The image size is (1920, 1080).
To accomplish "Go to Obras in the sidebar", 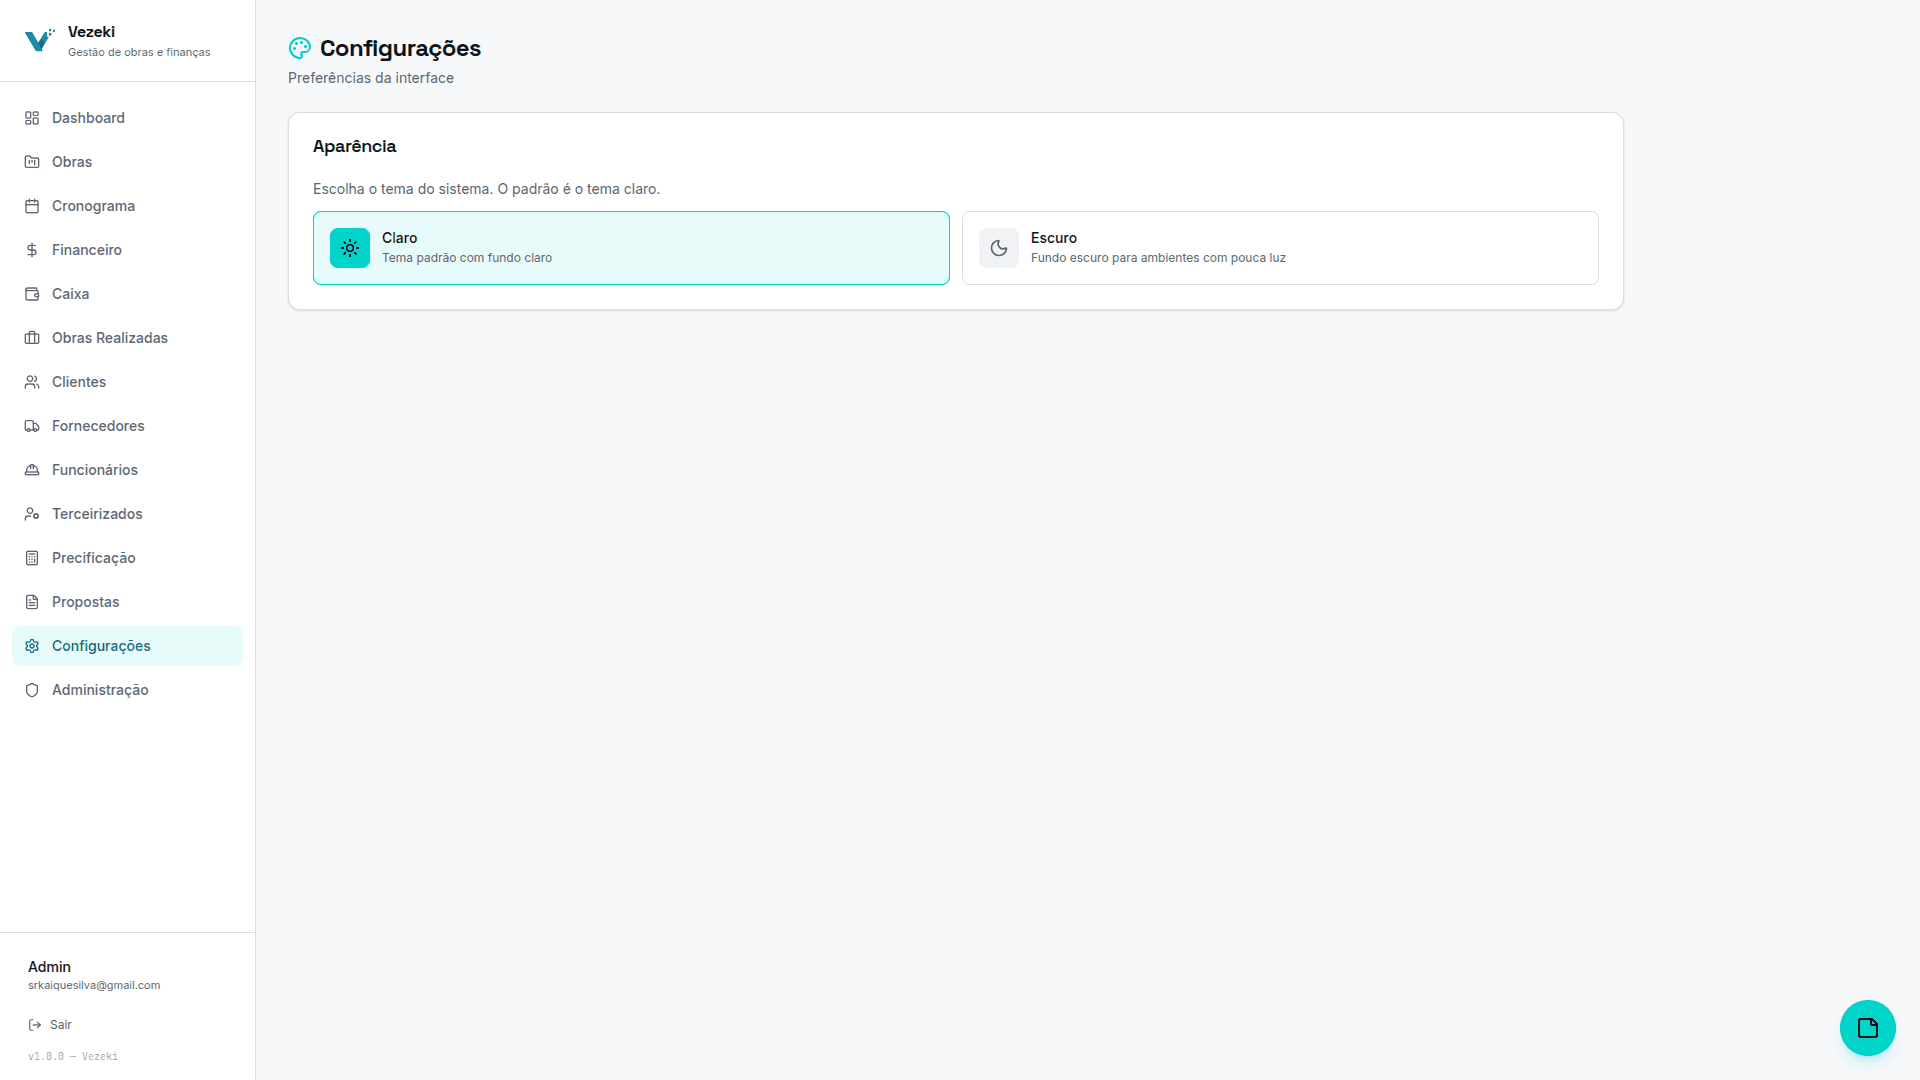I will click(x=127, y=162).
